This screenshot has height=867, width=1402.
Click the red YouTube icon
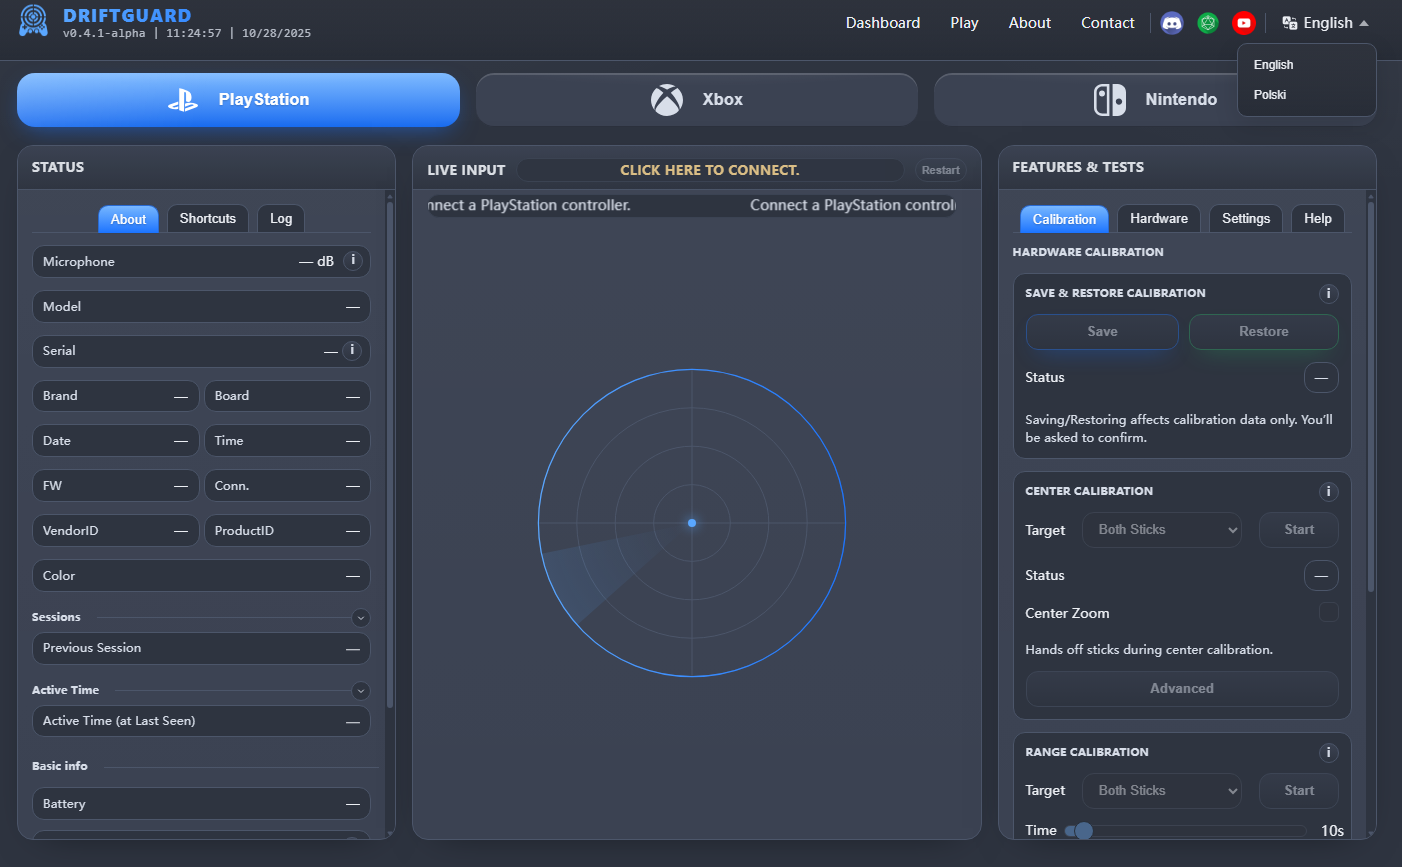coord(1243,23)
